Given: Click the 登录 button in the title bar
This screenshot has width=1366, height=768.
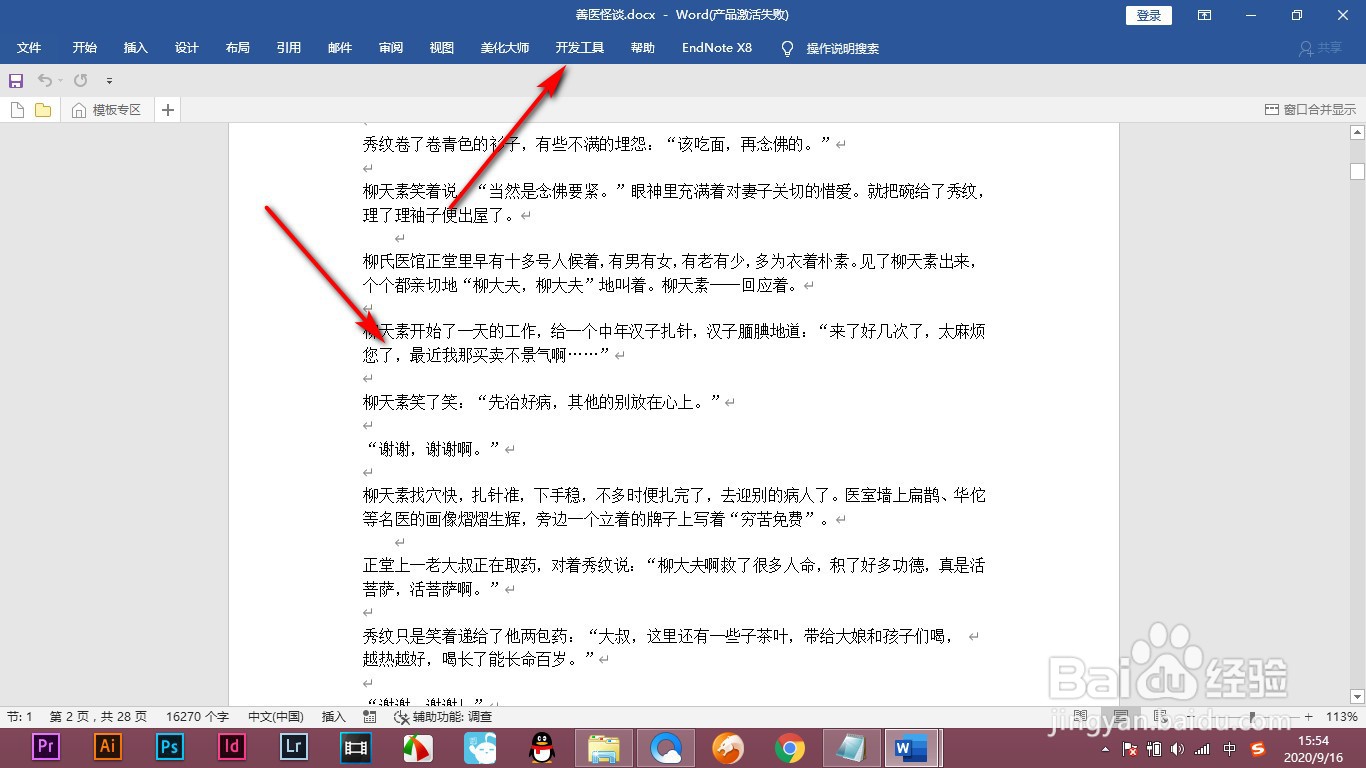Looking at the screenshot, I should 1147,15.
